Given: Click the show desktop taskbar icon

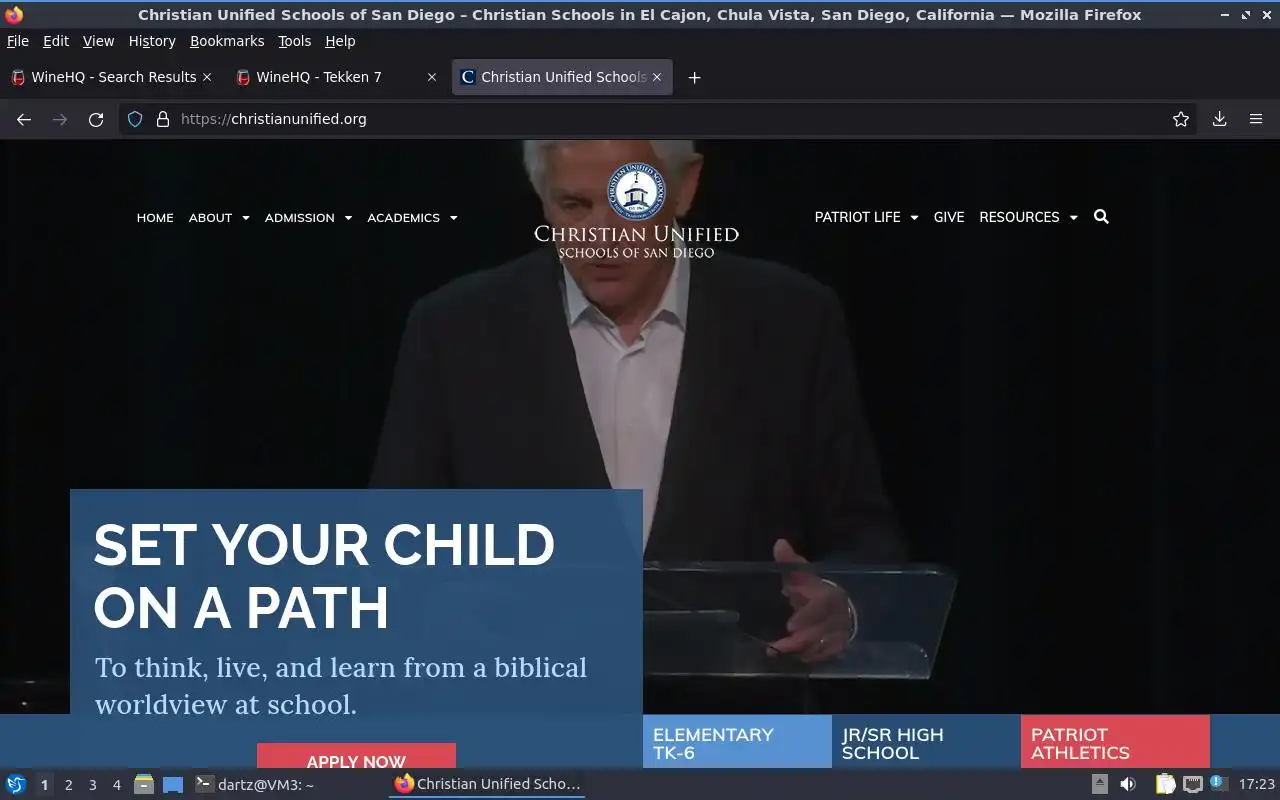Looking at the screenshot, I should tap(173, 784).
